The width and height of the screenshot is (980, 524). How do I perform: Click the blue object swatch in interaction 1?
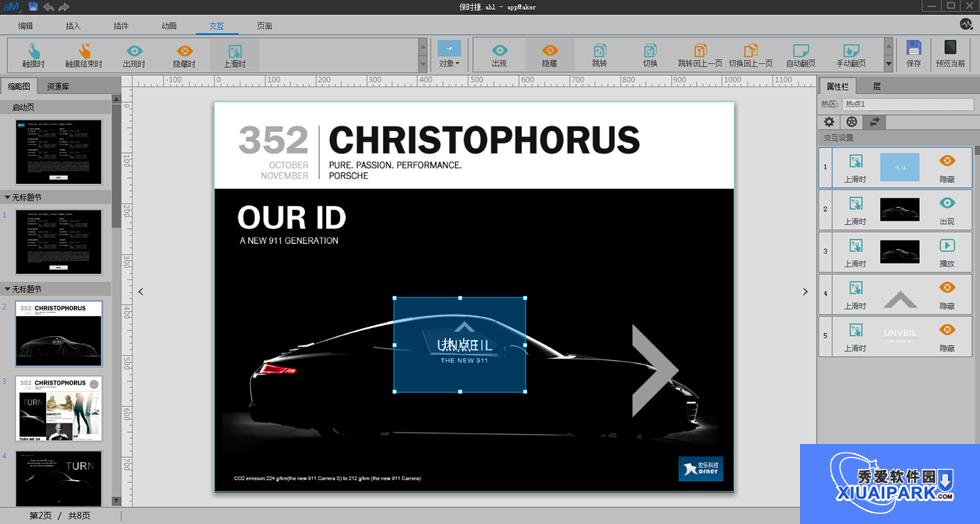pyautogui.click(x=899, y=167)
